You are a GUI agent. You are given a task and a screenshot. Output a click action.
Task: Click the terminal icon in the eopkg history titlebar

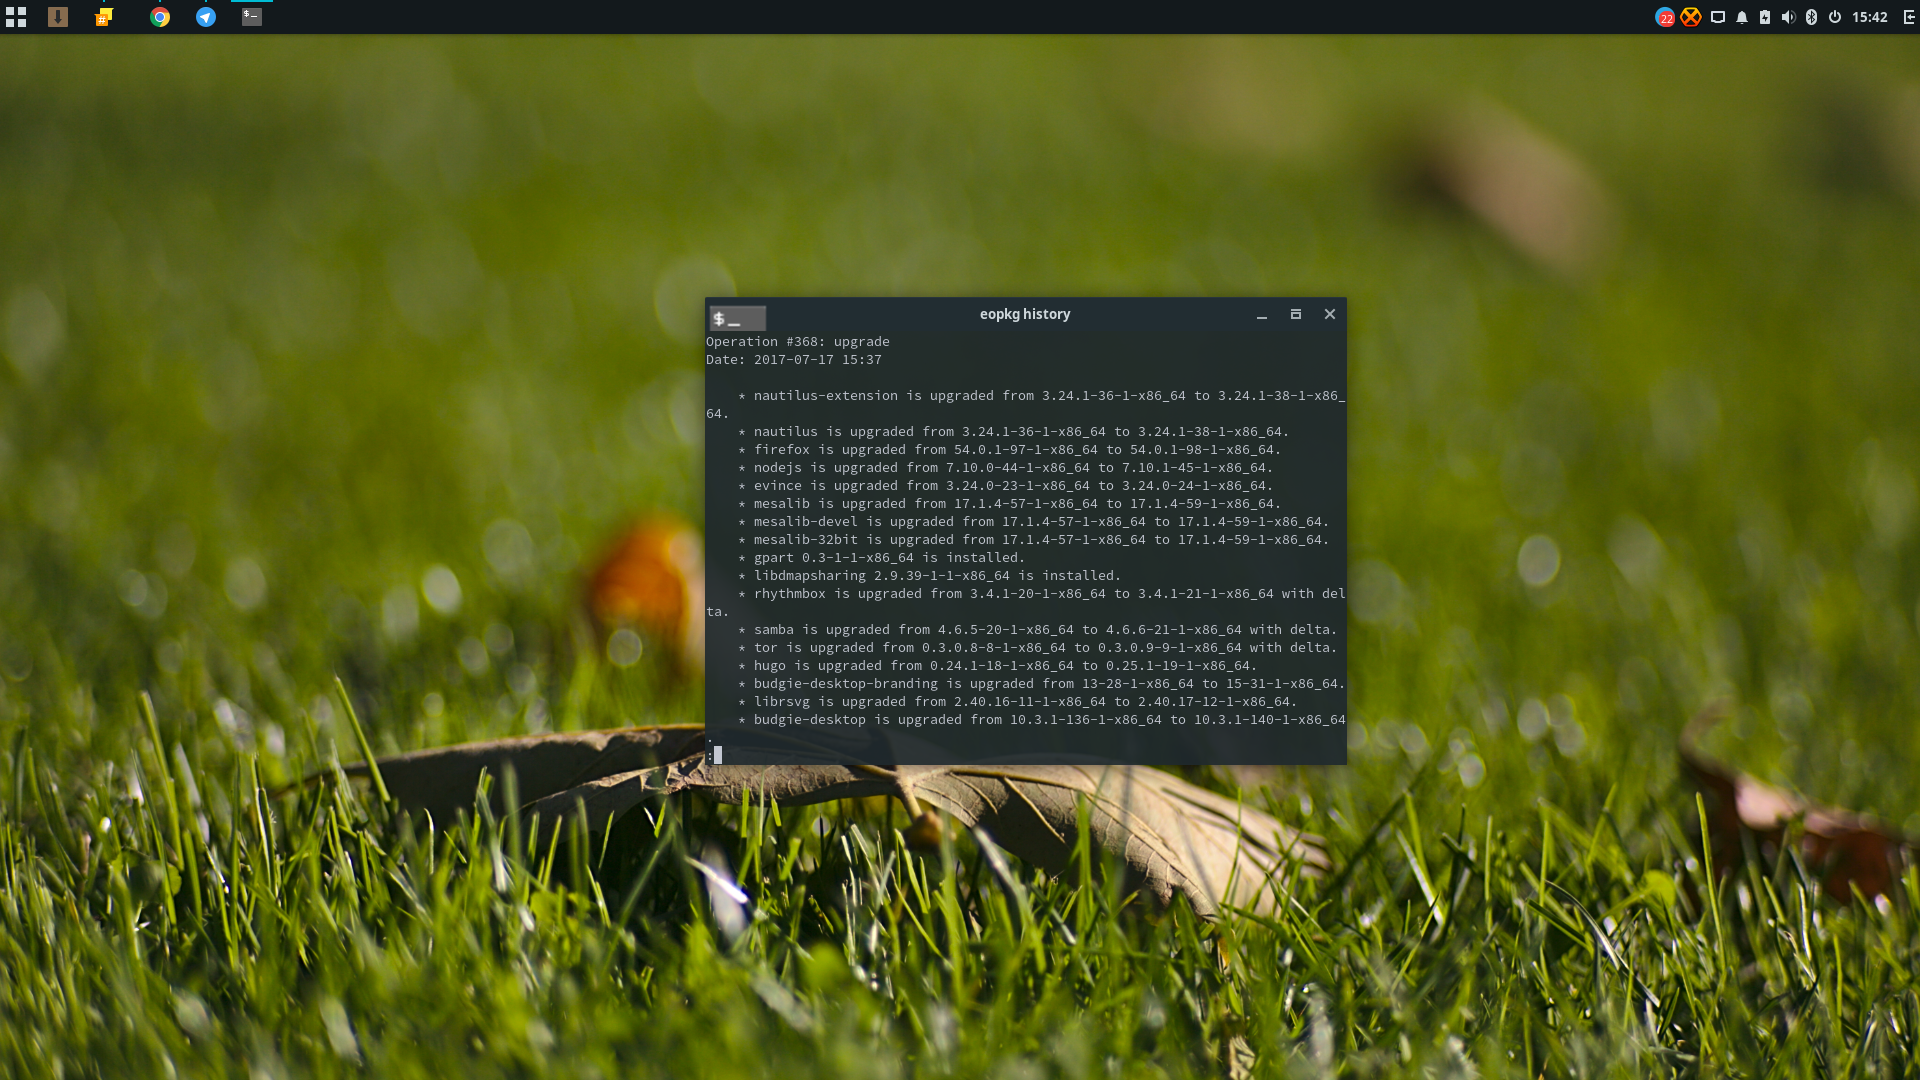[x=738, y=319]
